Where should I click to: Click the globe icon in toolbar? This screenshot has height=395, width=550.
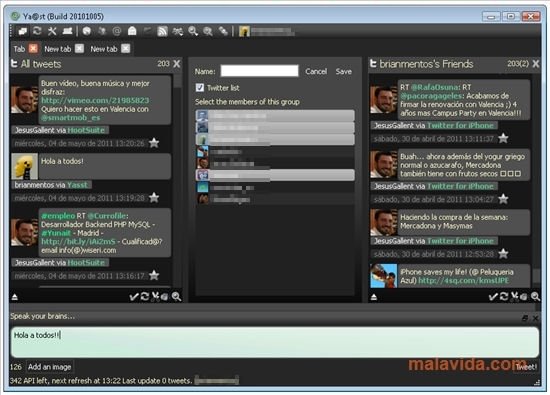(87, 32)
